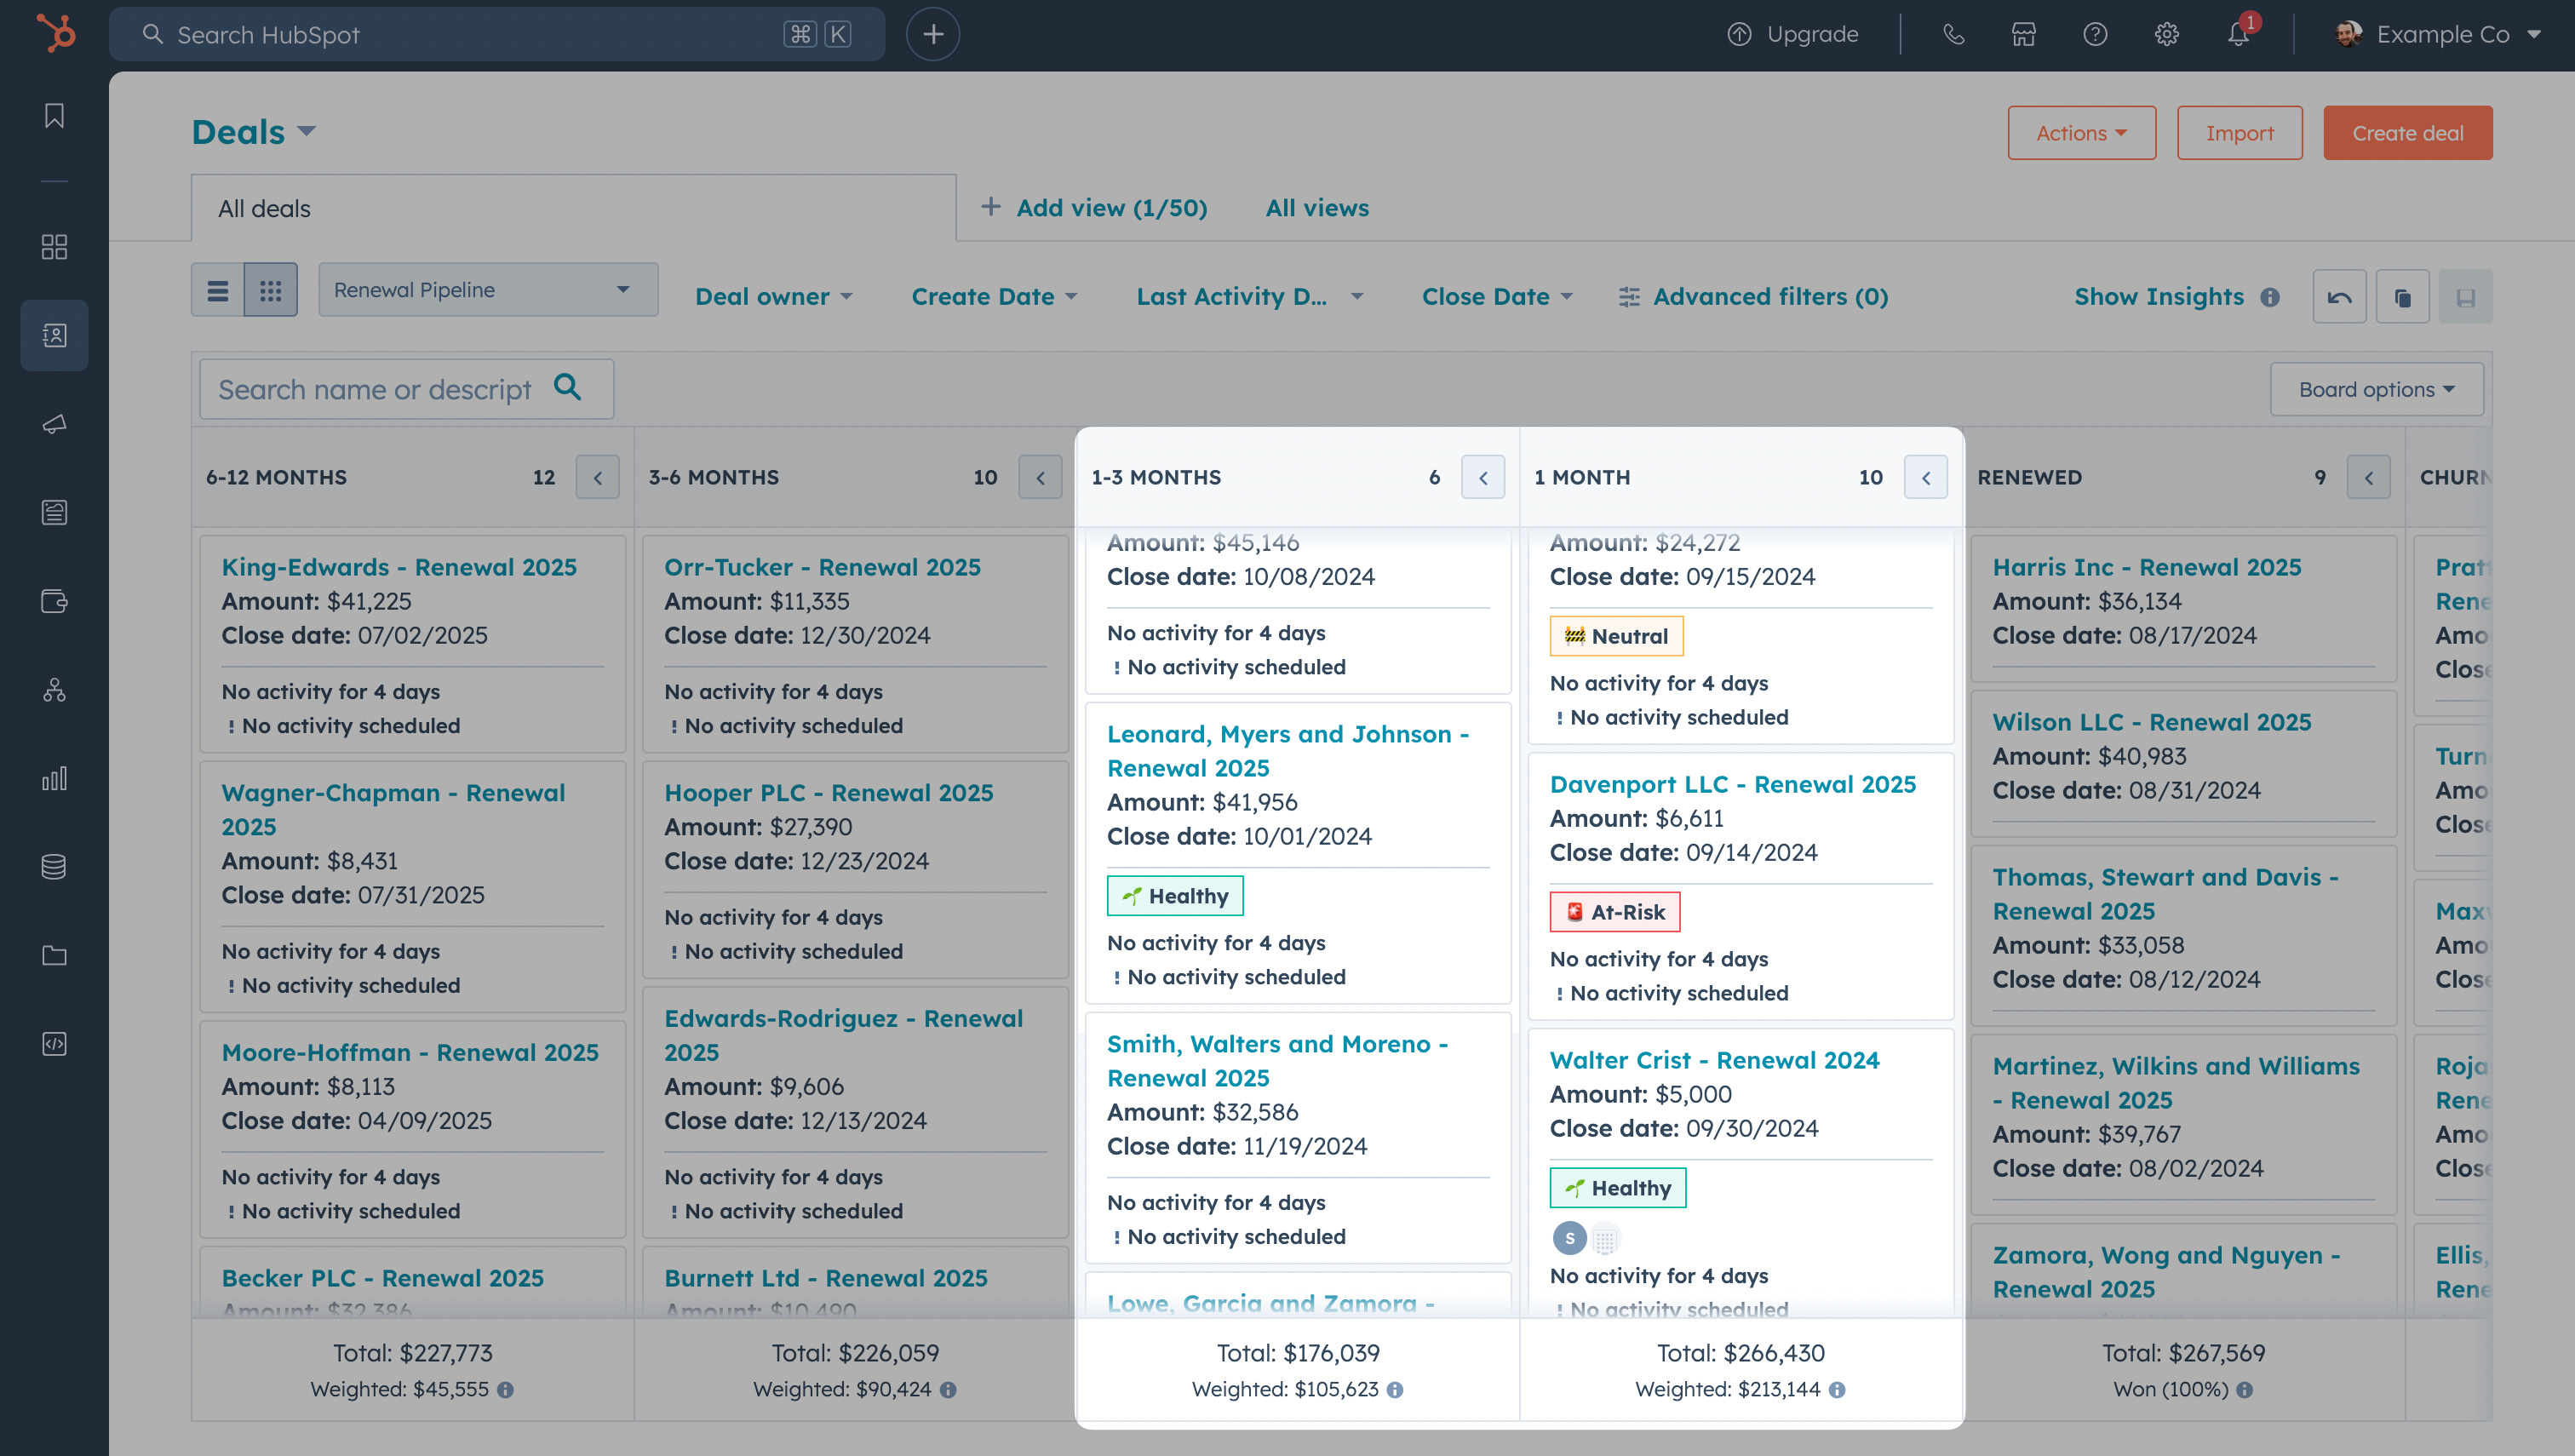
Task: Open the Example Co account menu
Action: pyautogui.click(x=2438, y=34)
